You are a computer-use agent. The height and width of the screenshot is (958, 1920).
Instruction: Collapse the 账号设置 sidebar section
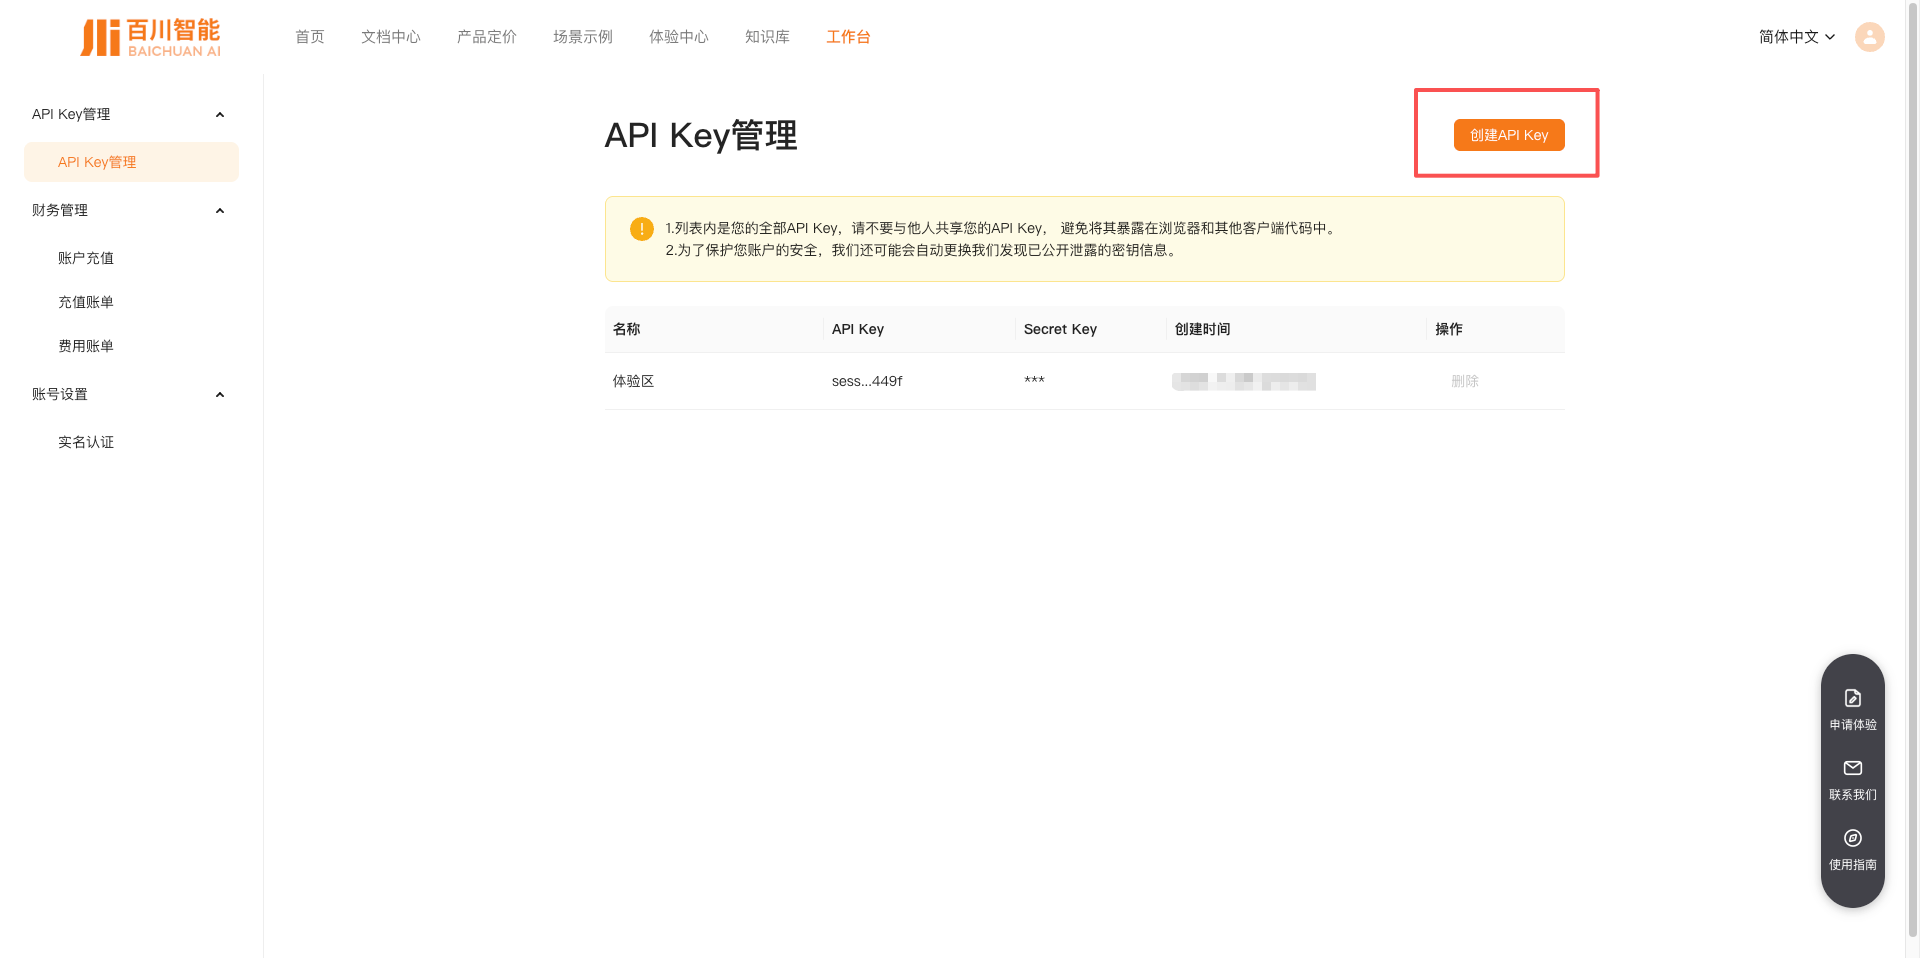(x=220, y=395)
